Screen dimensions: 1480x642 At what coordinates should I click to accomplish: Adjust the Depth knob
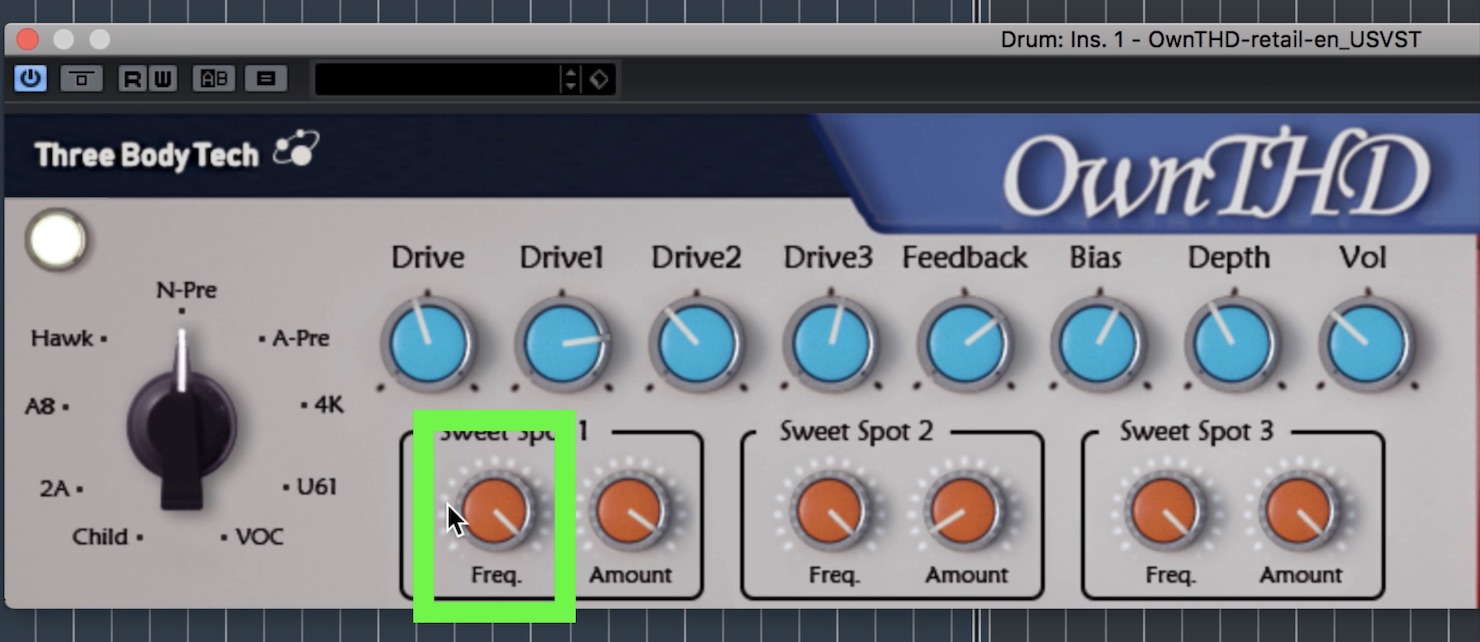pos(1232,343)
